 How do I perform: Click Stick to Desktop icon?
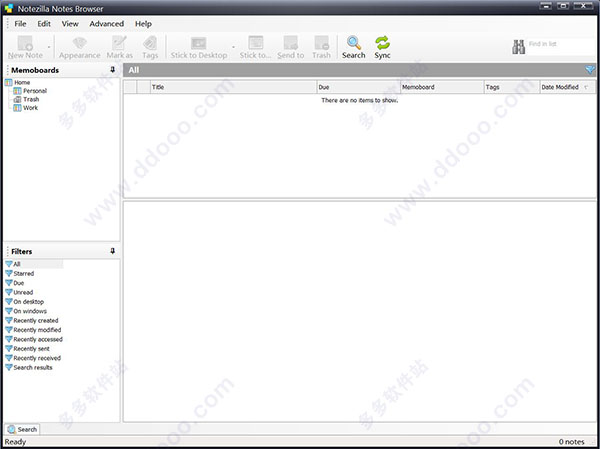click(199, 43)
